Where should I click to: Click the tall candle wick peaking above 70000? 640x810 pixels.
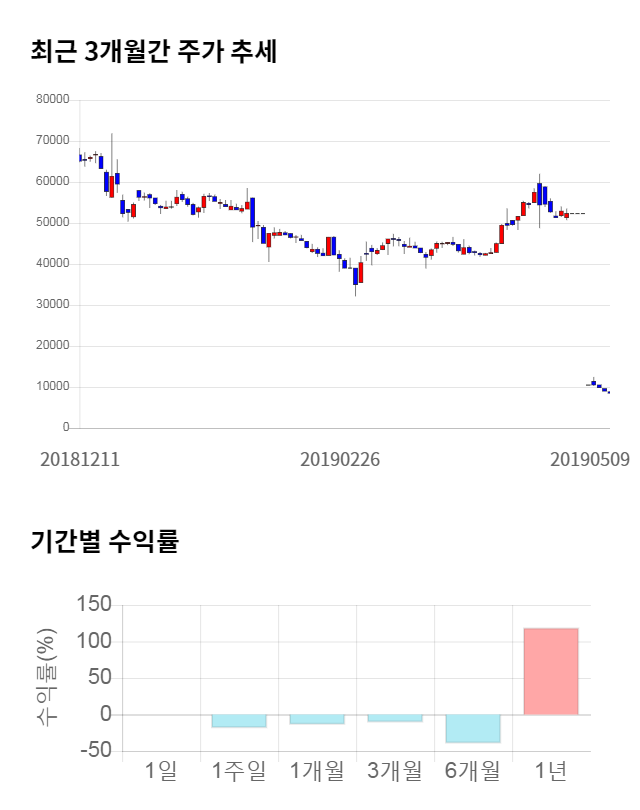click(111, 150)
